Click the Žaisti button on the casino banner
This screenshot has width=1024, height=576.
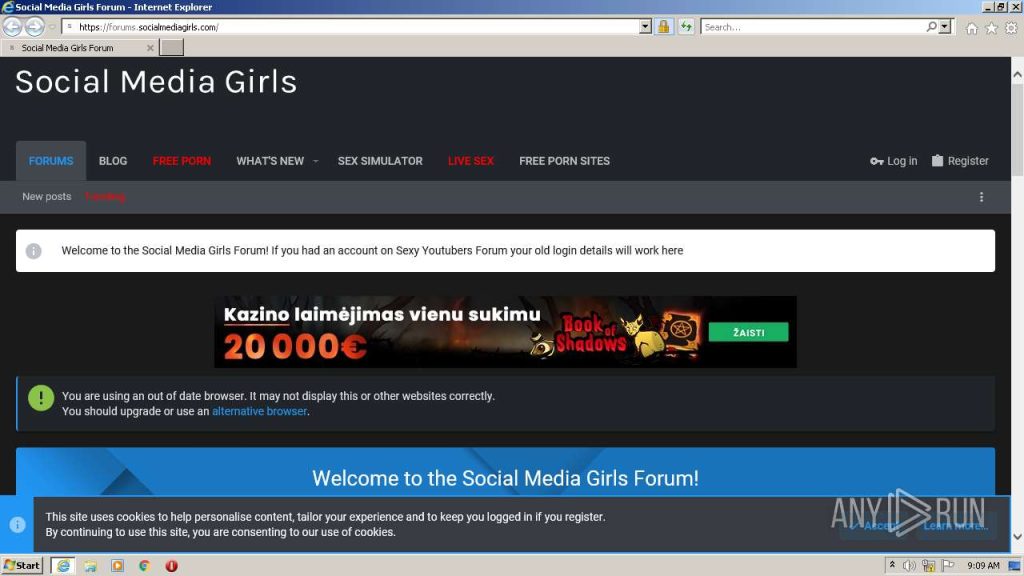748,332
